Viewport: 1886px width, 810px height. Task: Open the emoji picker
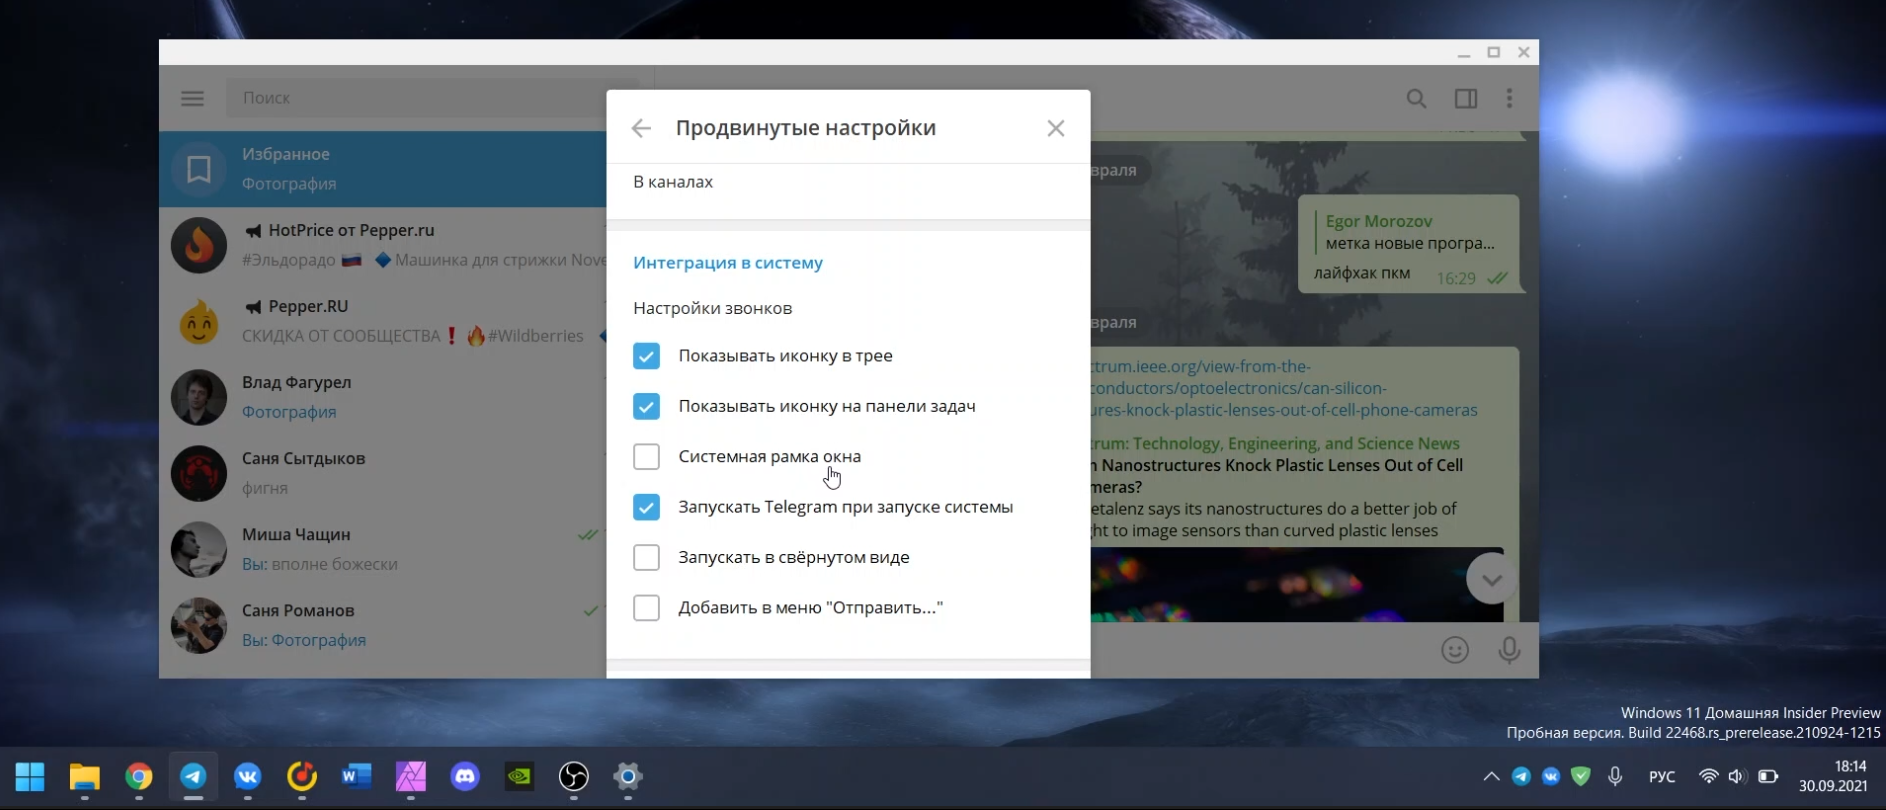pyautogui.click(x=1455, y=650)
